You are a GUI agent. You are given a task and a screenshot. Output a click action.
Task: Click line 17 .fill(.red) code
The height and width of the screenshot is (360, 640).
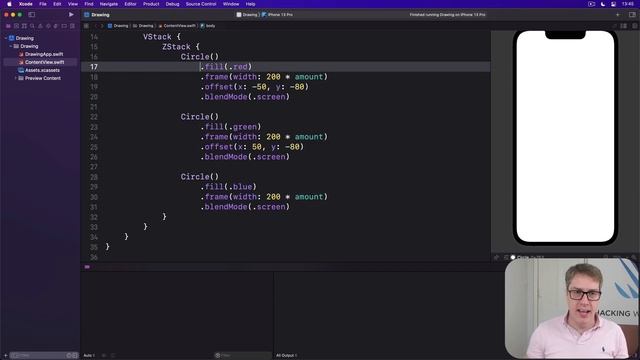pos(226,67)
